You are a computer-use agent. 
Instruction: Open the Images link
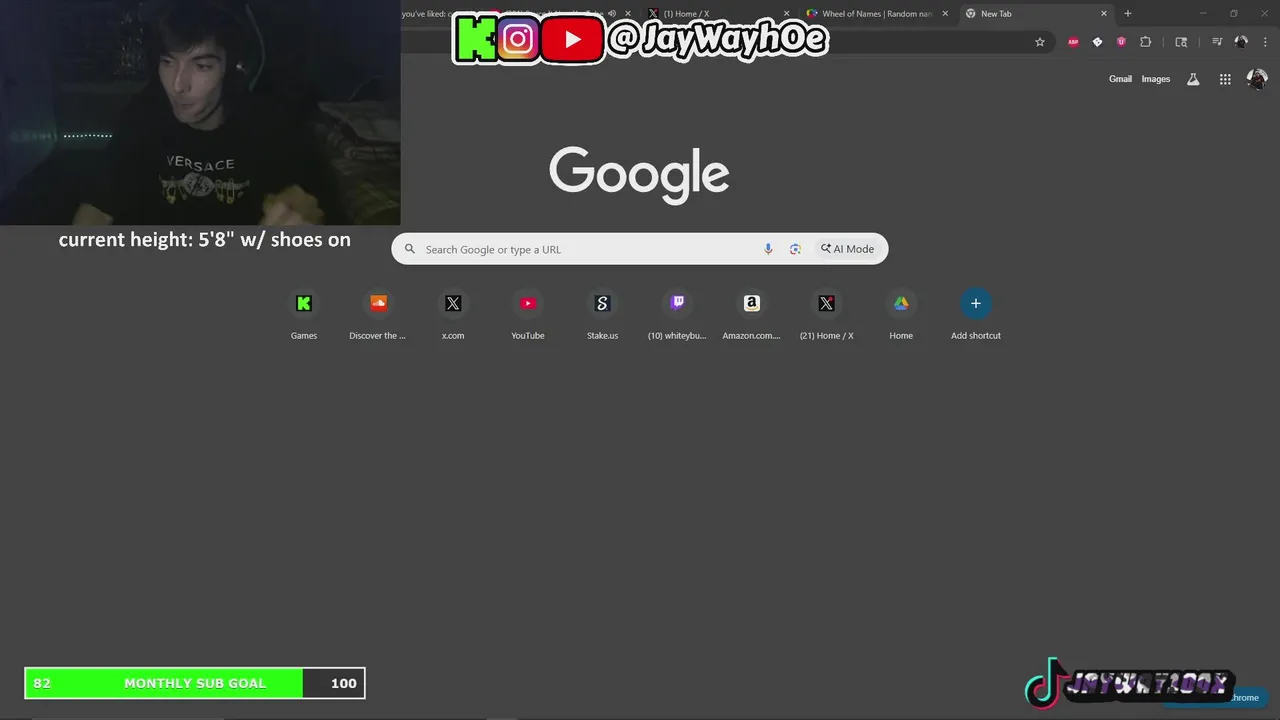coord(1156,79)
